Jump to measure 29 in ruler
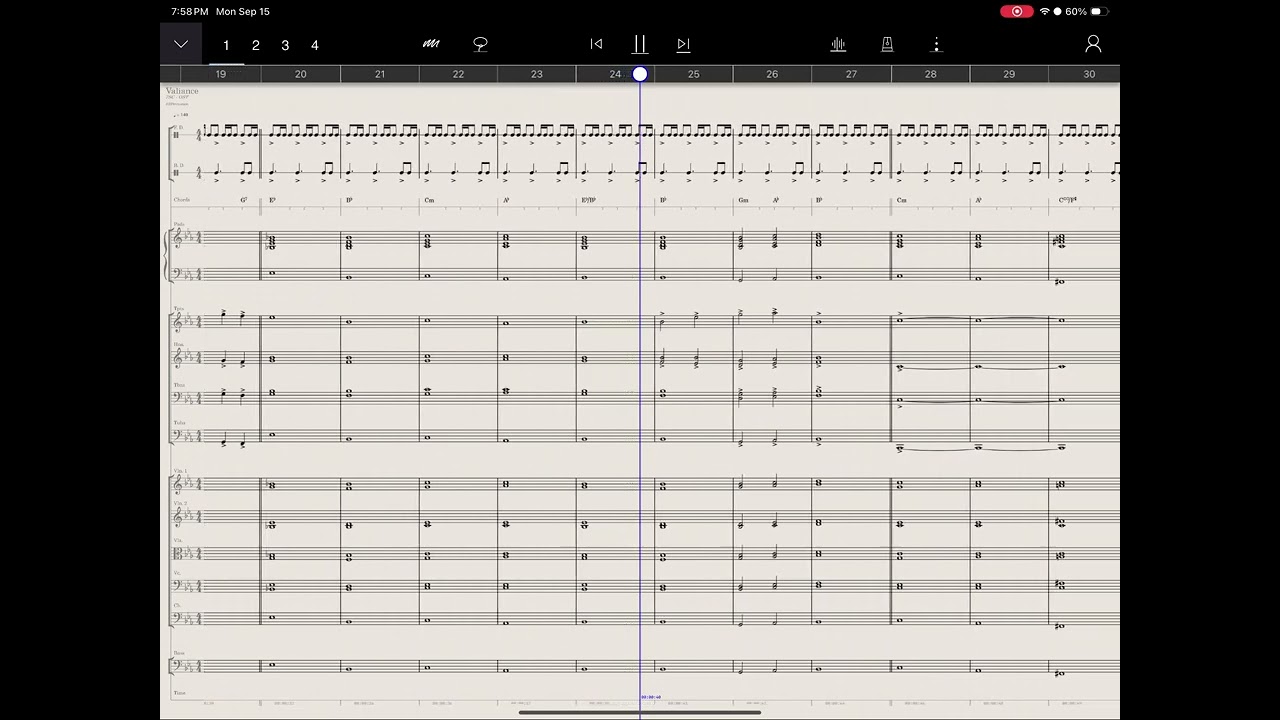The height and width of the screenshot is (720, 1280). coord(1009,74)
